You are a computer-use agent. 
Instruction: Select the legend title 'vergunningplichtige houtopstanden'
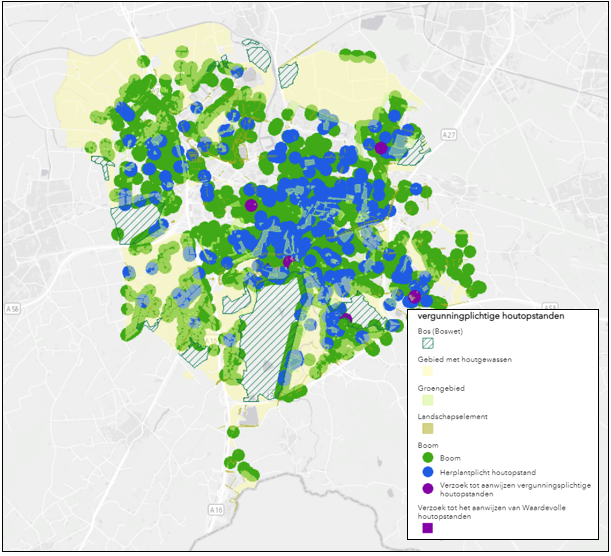(491, 316)
